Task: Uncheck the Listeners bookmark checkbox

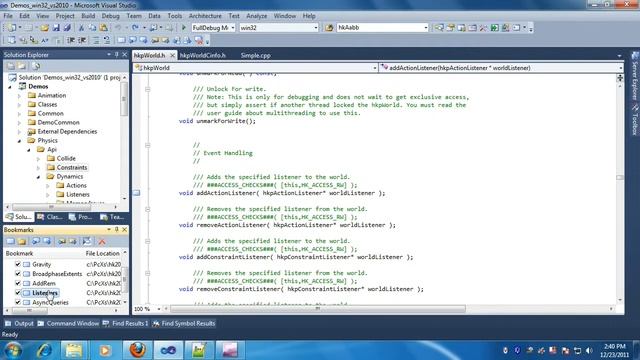Action: tap(18, 293)
